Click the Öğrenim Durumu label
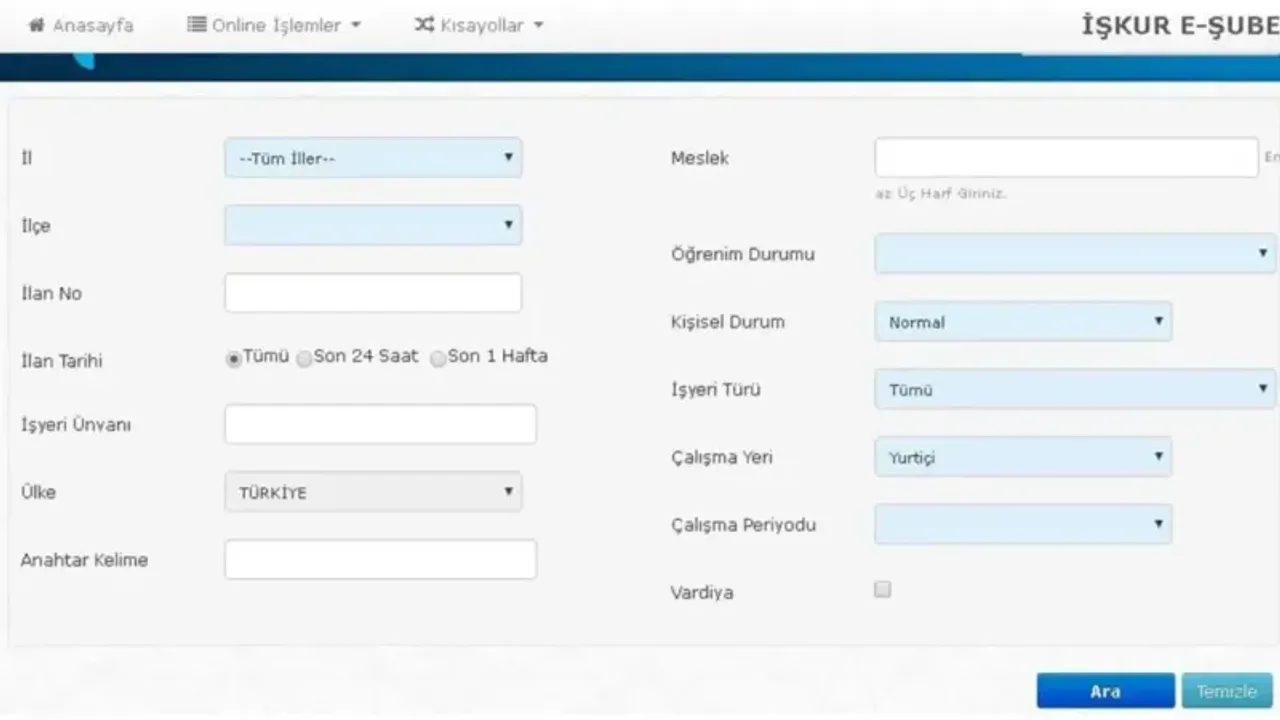1280x720 pixels. click(743, 254)
